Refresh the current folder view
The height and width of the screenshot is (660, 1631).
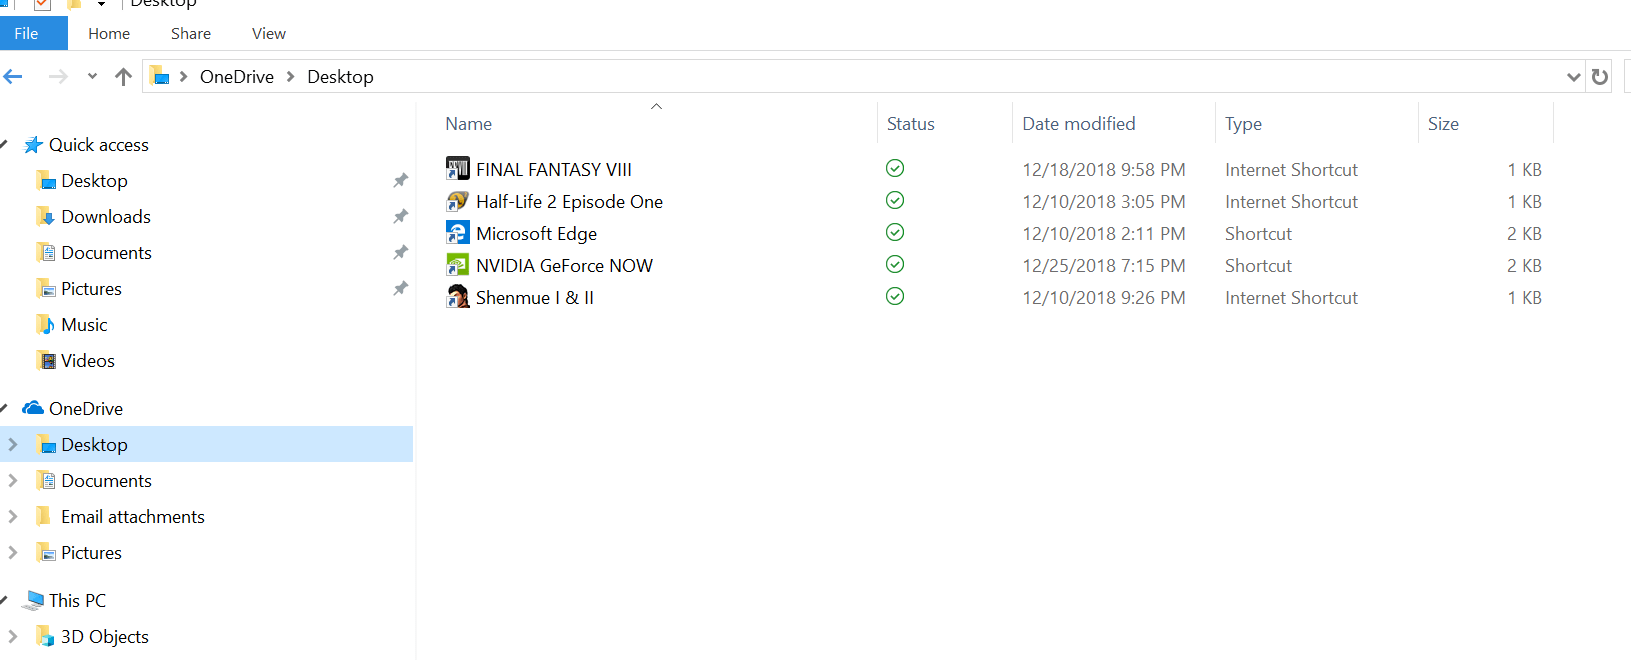1600,77
